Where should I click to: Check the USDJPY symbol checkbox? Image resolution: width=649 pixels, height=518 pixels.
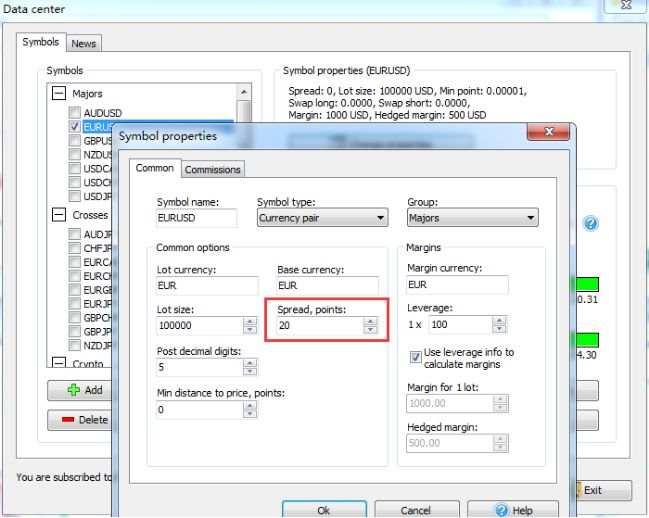click(x=75, y=196)
